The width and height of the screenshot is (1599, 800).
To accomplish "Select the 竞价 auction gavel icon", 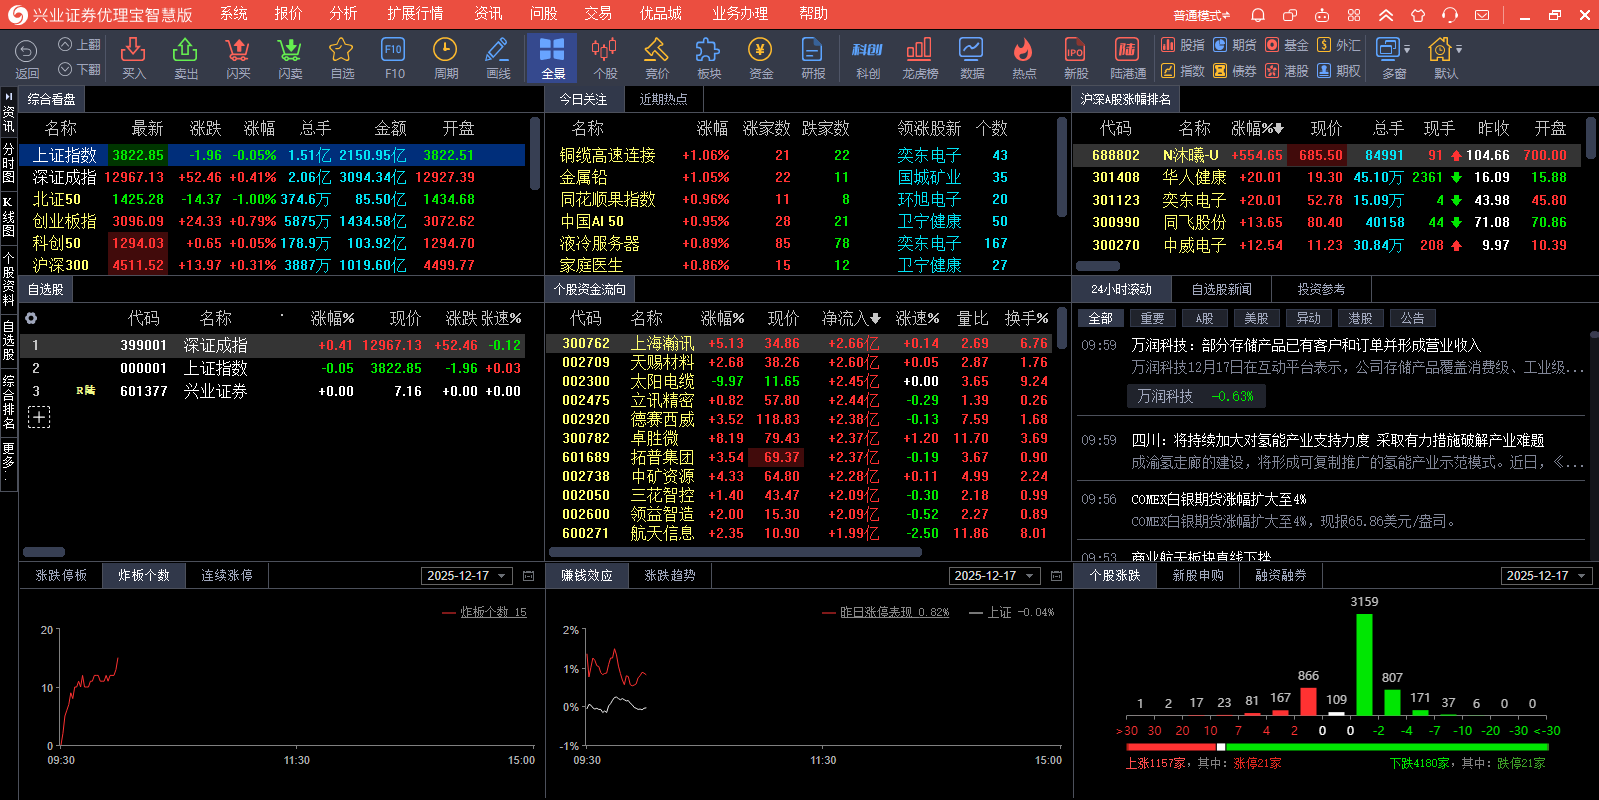I will [x=656, y=57].
